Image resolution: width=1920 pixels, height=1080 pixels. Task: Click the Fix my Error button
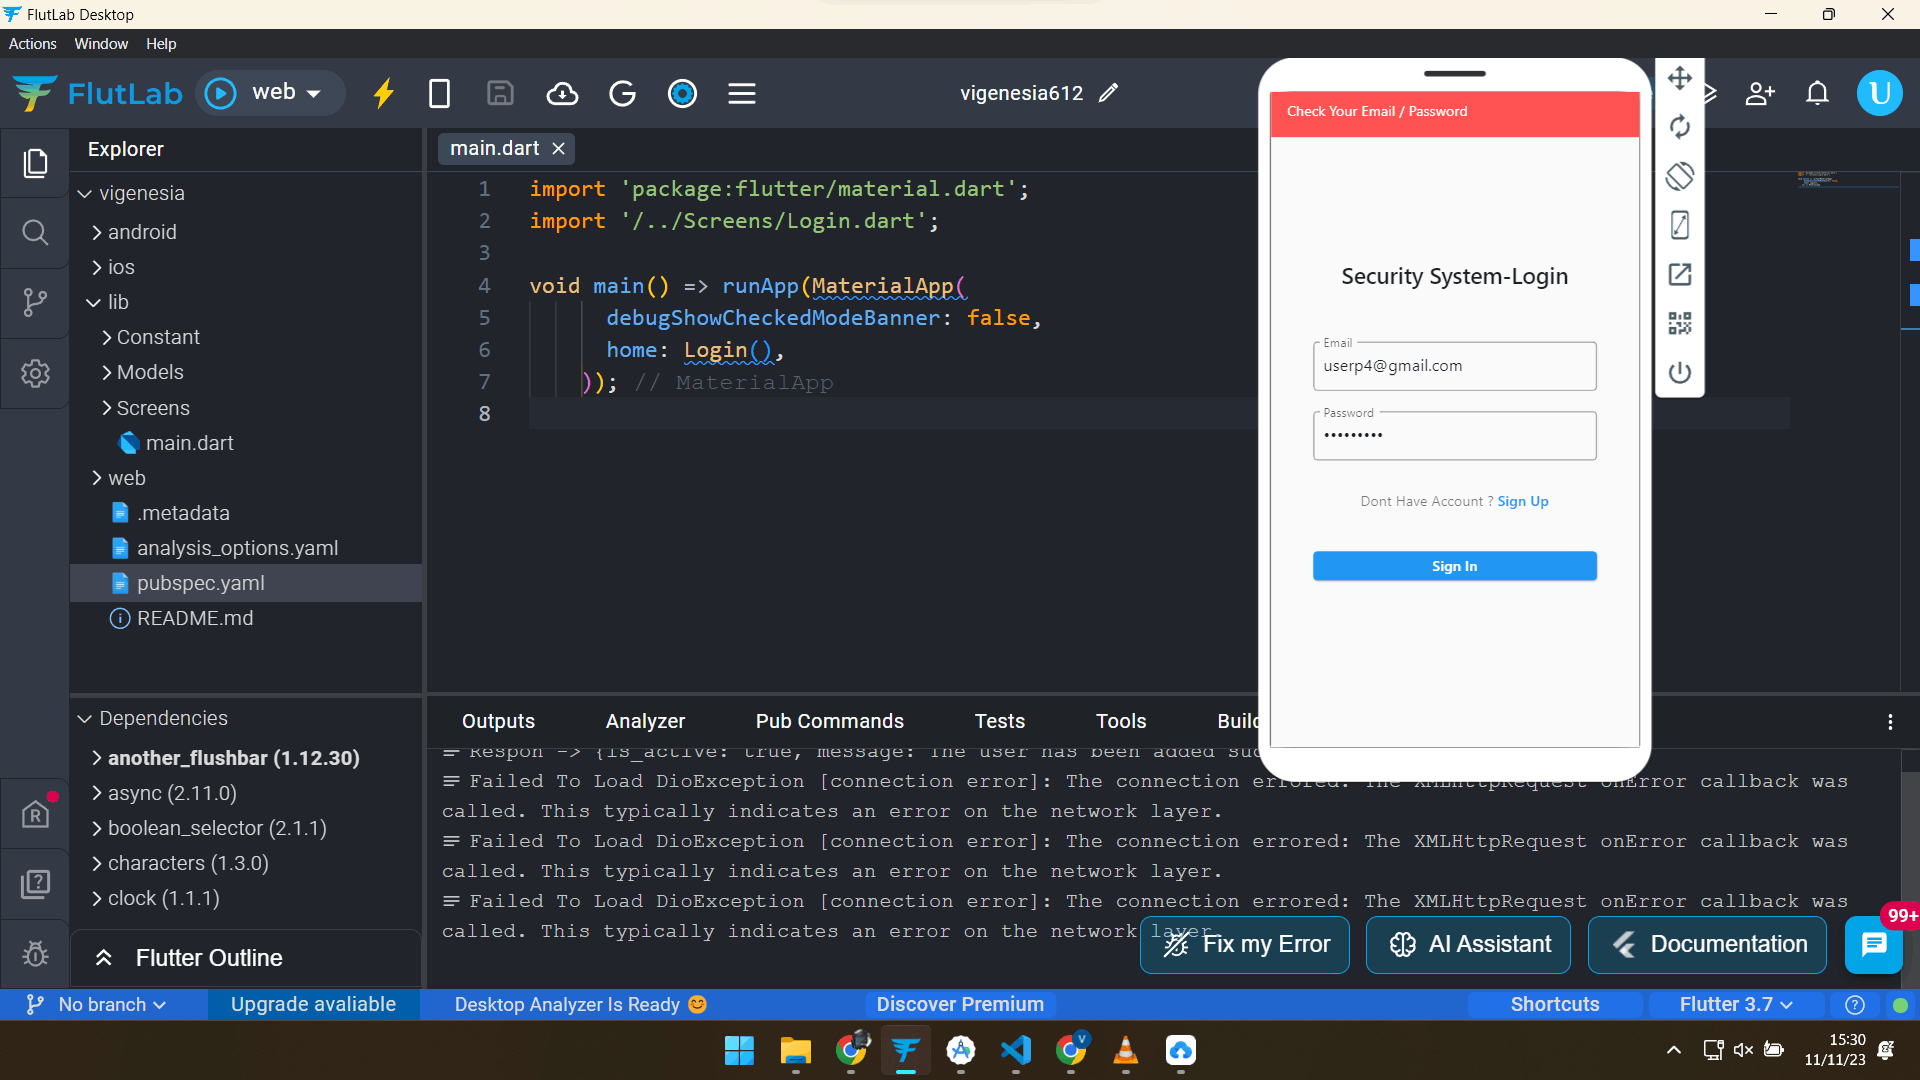1244,945
